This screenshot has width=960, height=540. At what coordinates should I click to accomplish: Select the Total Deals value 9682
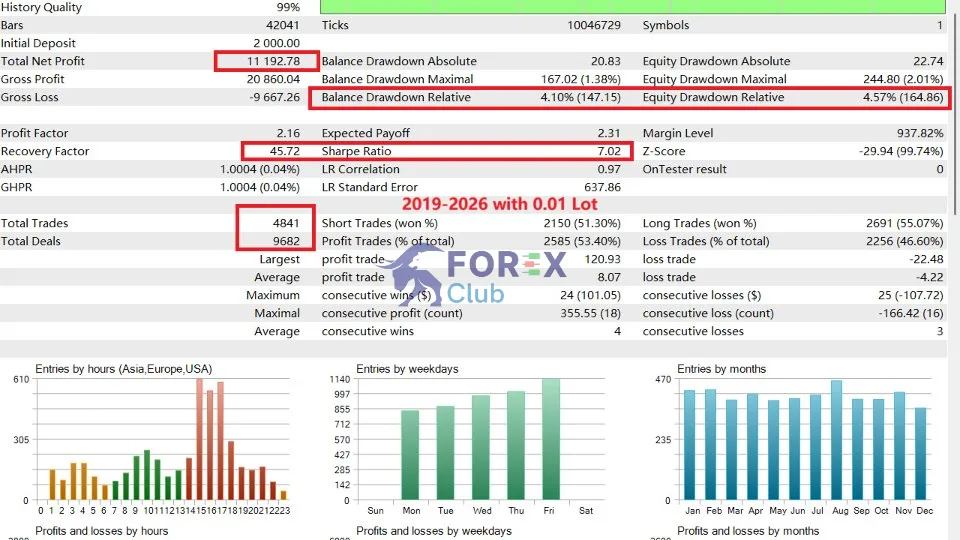coord(286,241)
